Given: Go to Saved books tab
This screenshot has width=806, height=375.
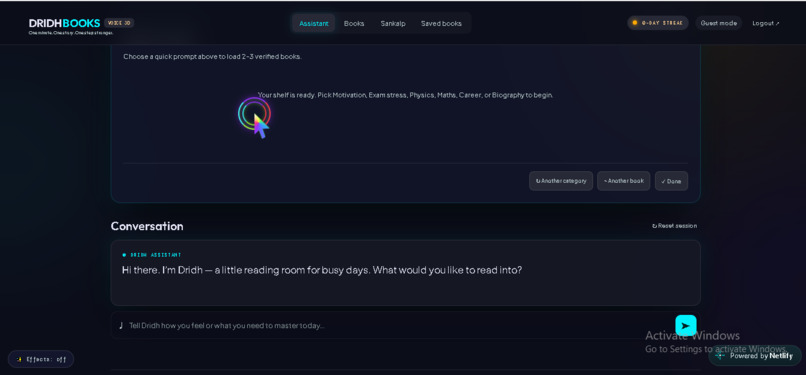Looking at the screenshot, I should pyautogui.click(x=441, y=23).
